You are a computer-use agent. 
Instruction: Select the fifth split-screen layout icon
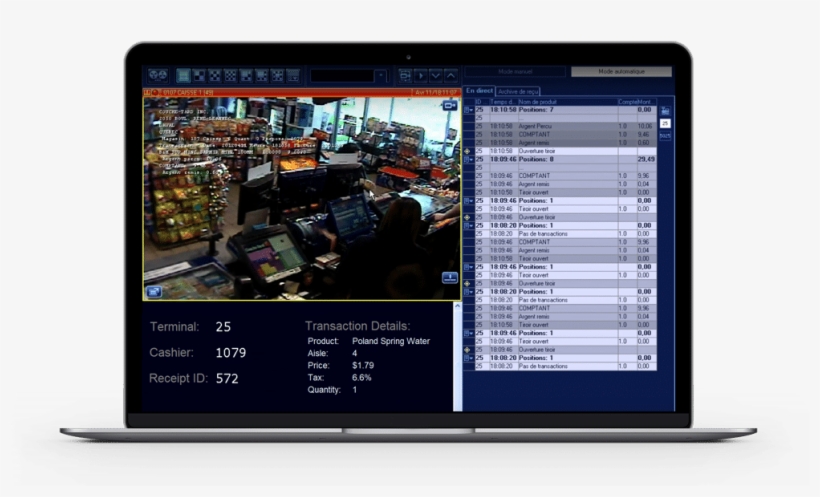[x=246, y=76]
